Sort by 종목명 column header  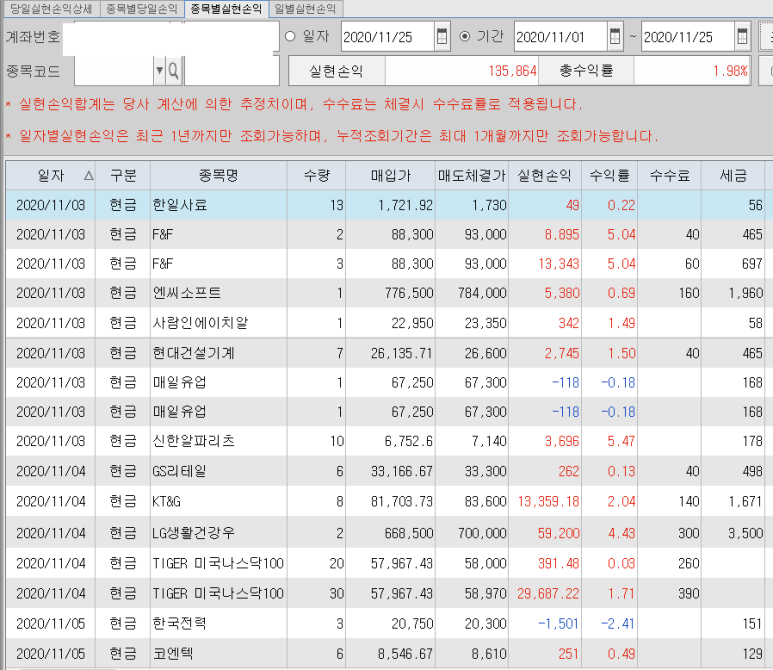(x=218, y=176)
